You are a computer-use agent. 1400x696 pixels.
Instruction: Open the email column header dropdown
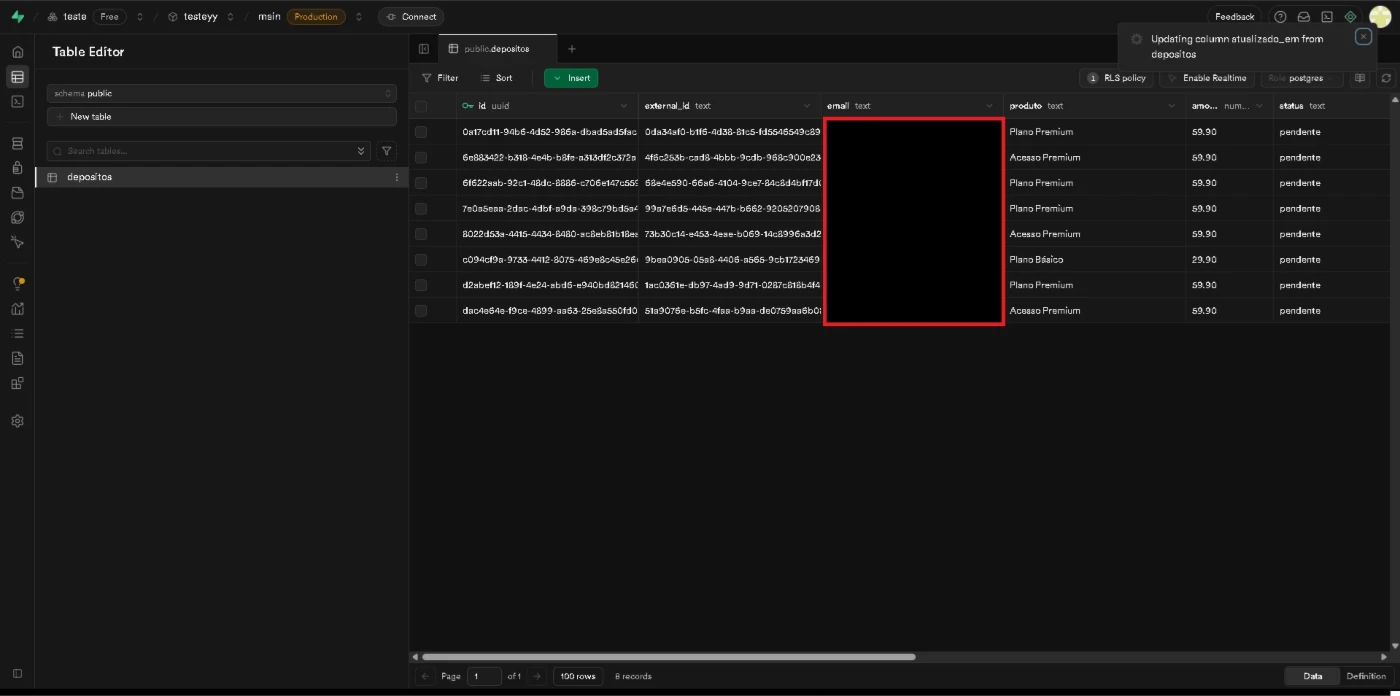pyautogui.click(x=989, y=106)
